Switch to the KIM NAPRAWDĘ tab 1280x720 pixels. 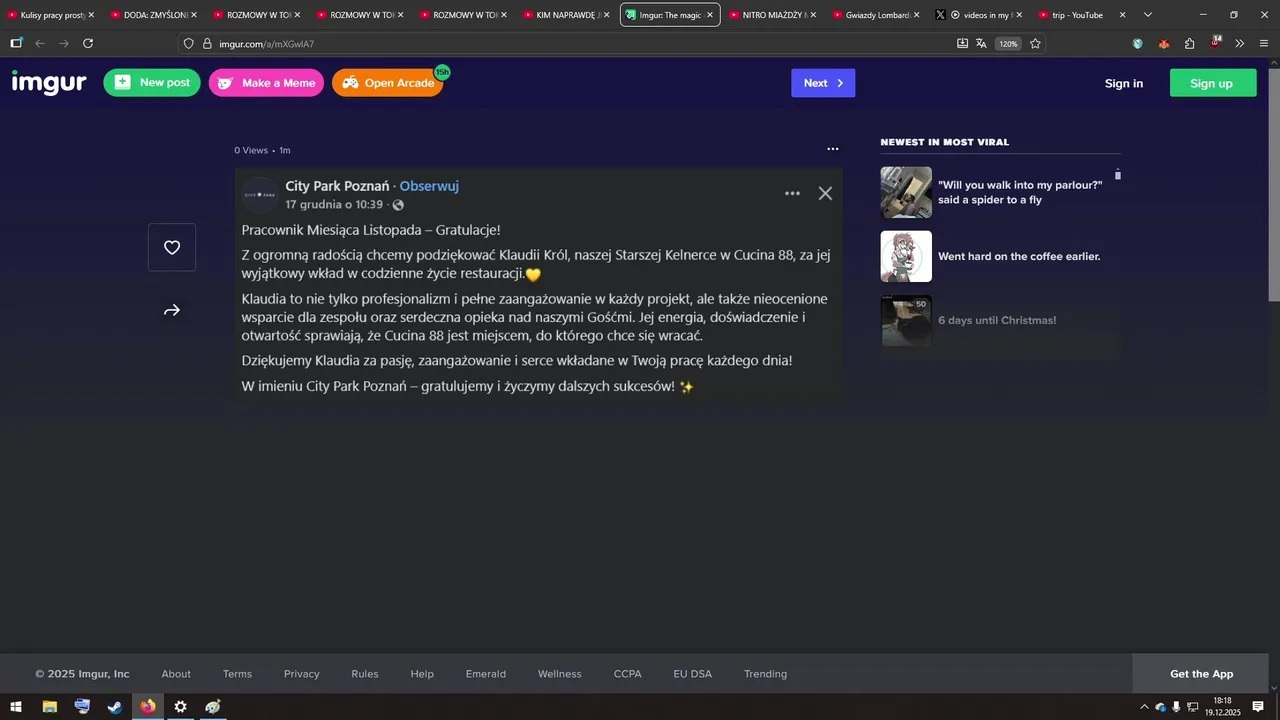(566, 15)
